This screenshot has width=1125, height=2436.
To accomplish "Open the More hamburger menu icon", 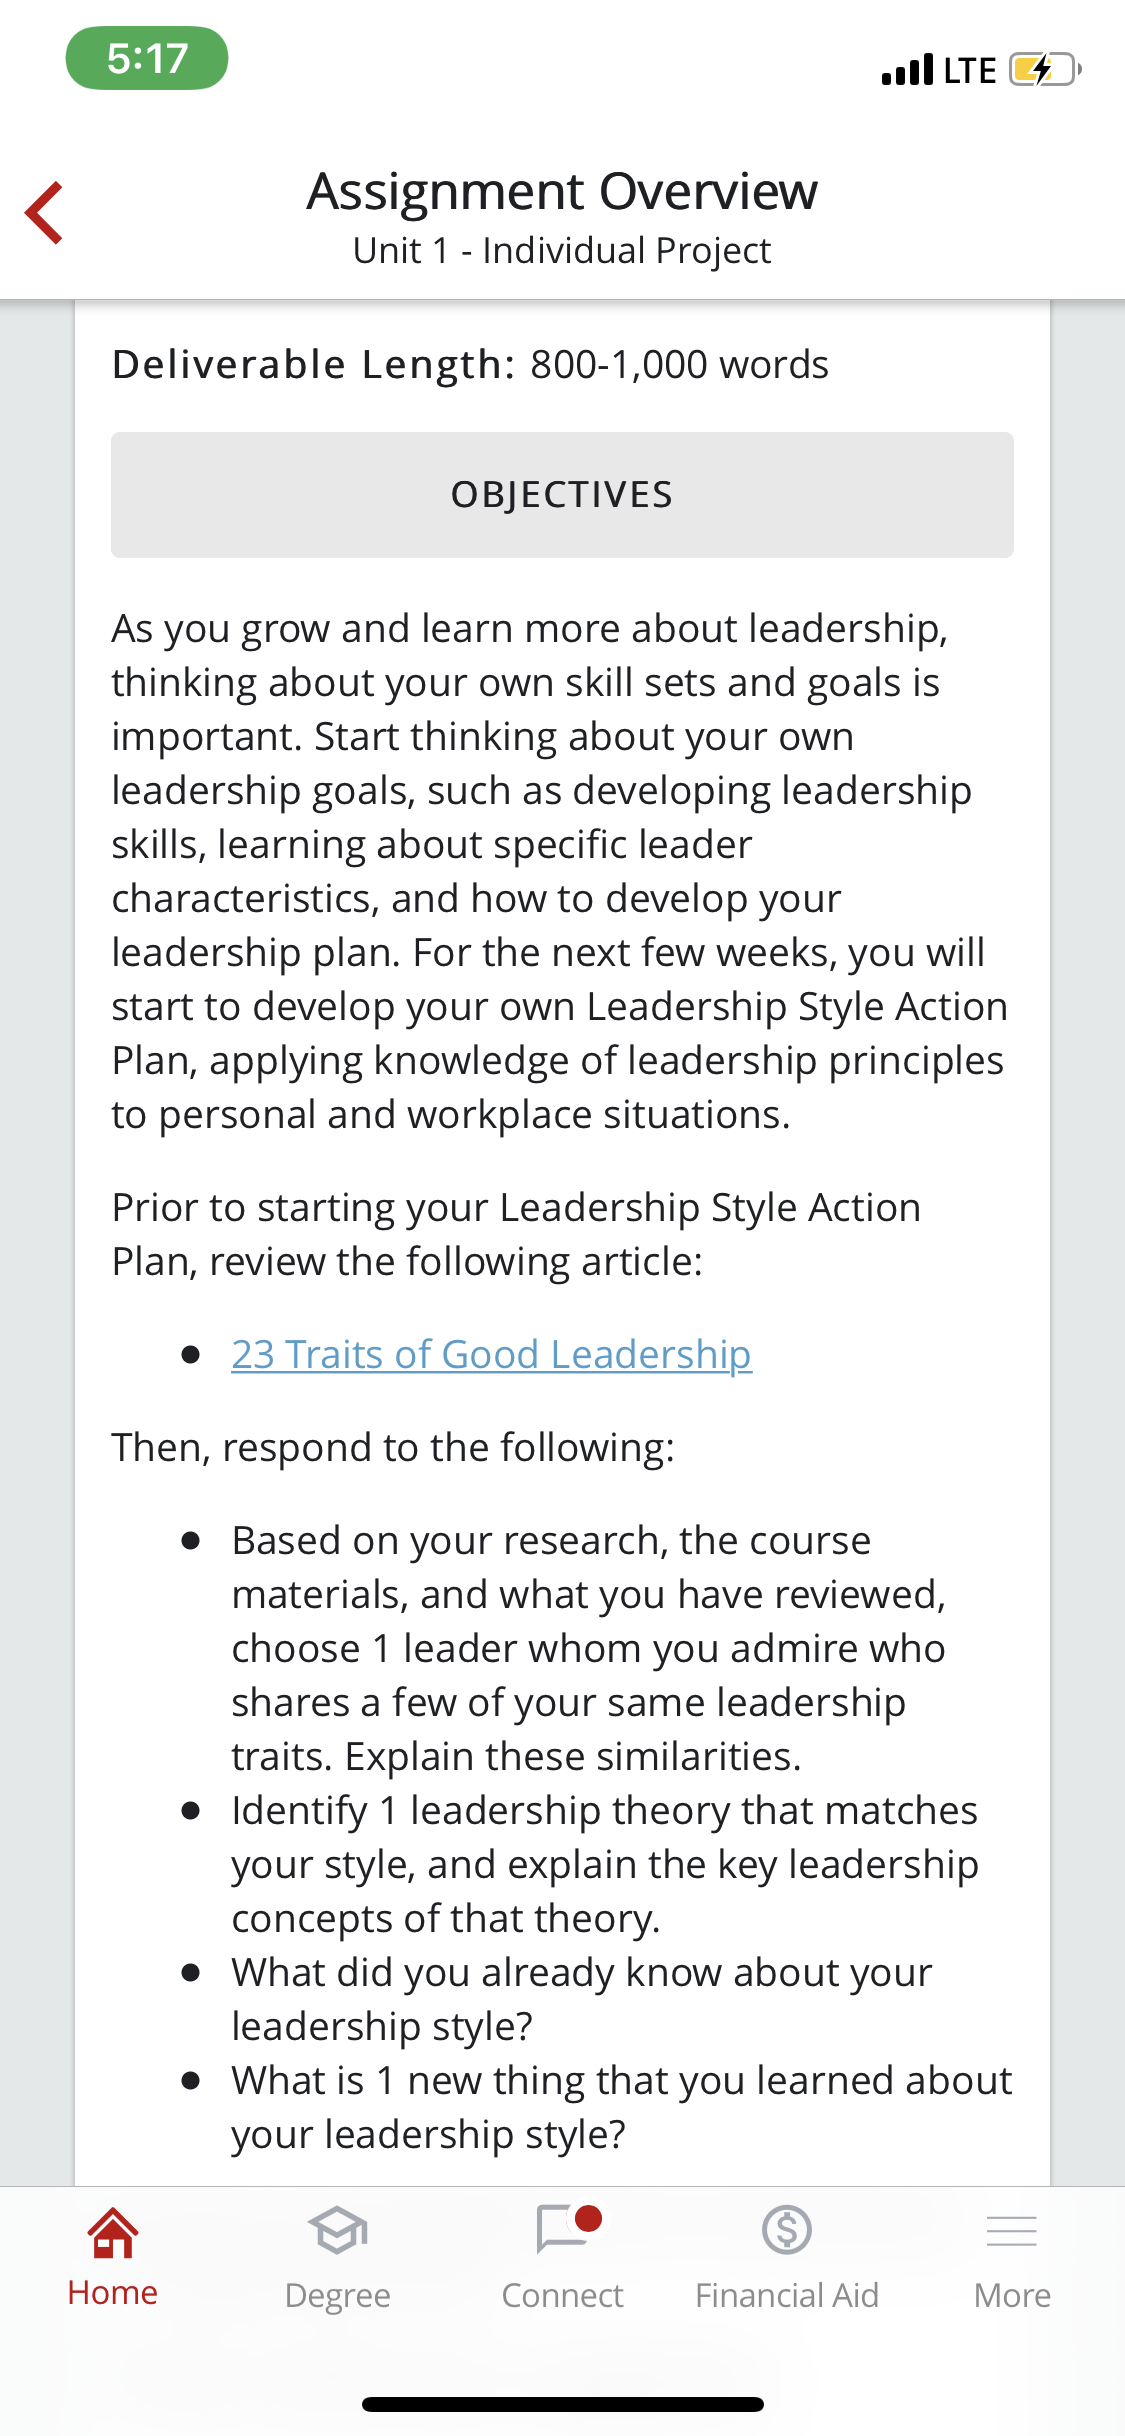I will (x=1012, y=2231).
